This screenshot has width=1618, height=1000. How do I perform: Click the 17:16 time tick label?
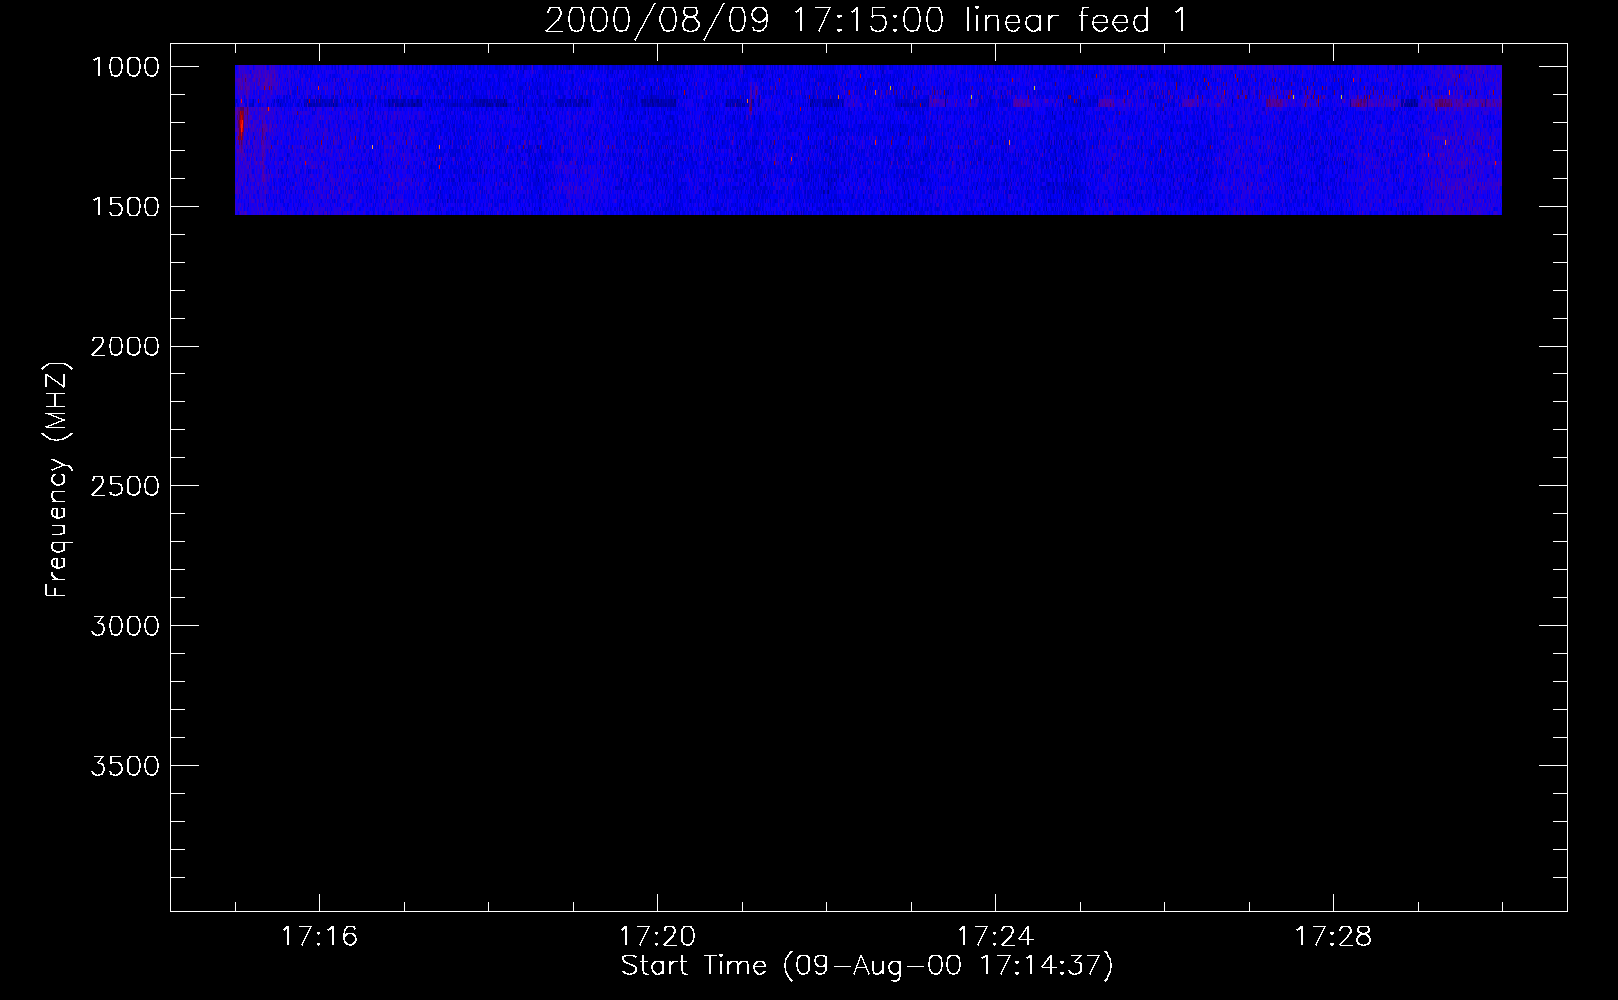(x=319, y=937)
